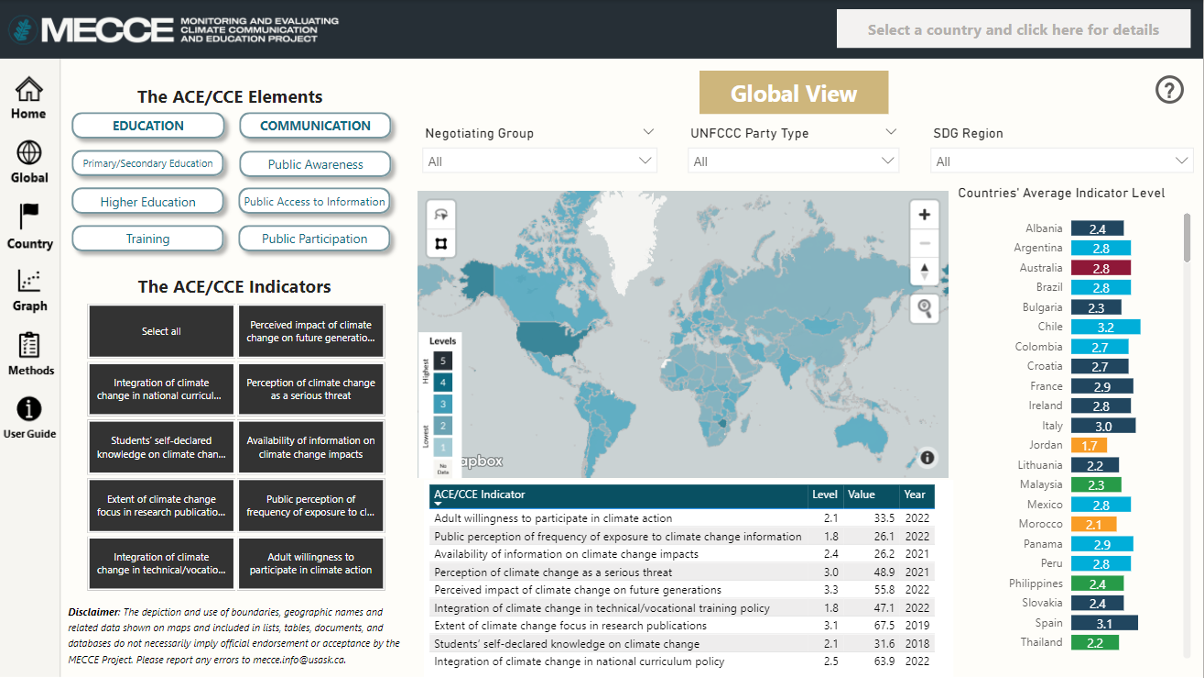1204x678 pixels.
Task: Click the Level 5 legend color swatch
Action: point(442,361)
